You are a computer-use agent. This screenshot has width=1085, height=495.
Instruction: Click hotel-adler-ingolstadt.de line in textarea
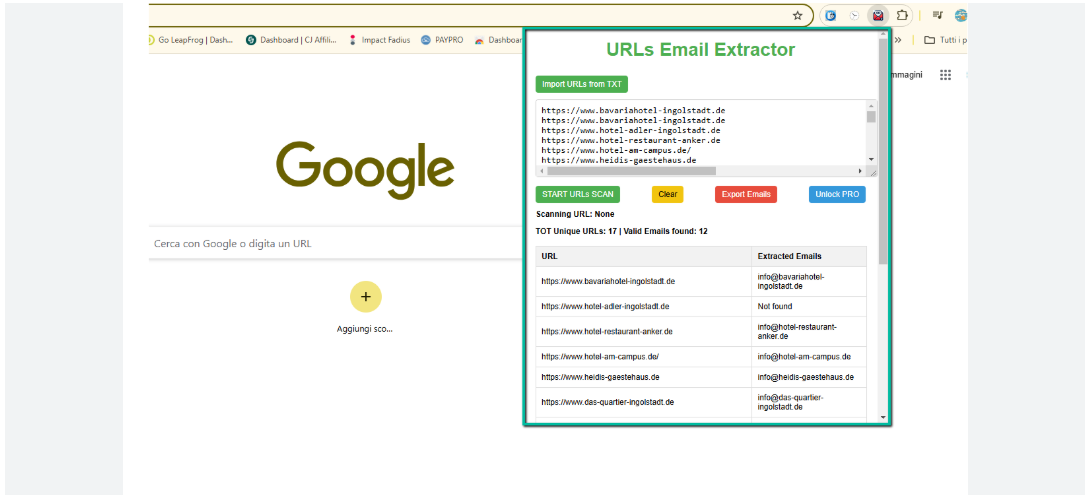tap(631, 130)
